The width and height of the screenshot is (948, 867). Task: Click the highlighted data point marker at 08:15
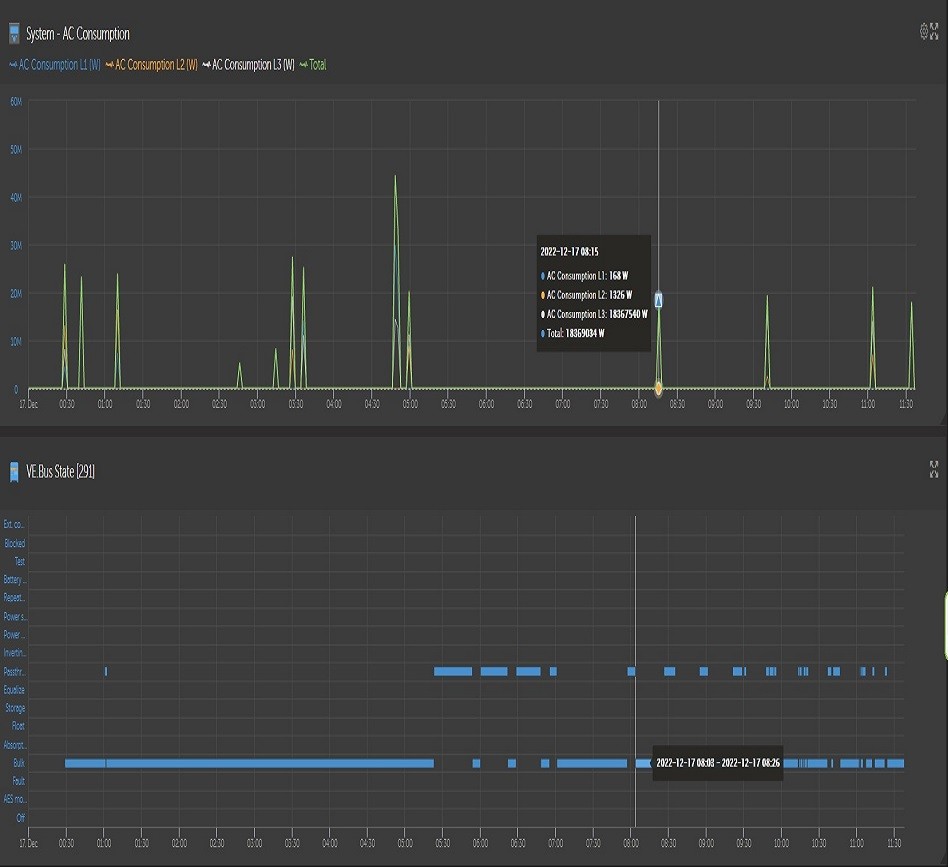[659, 300]
